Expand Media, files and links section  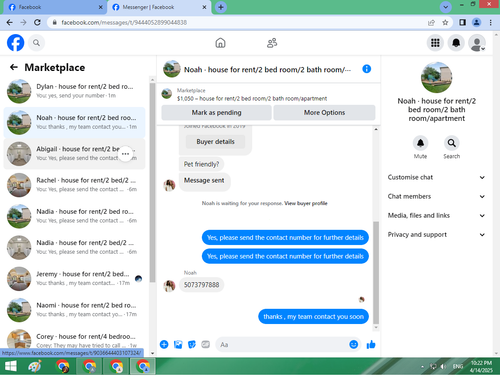436,215
